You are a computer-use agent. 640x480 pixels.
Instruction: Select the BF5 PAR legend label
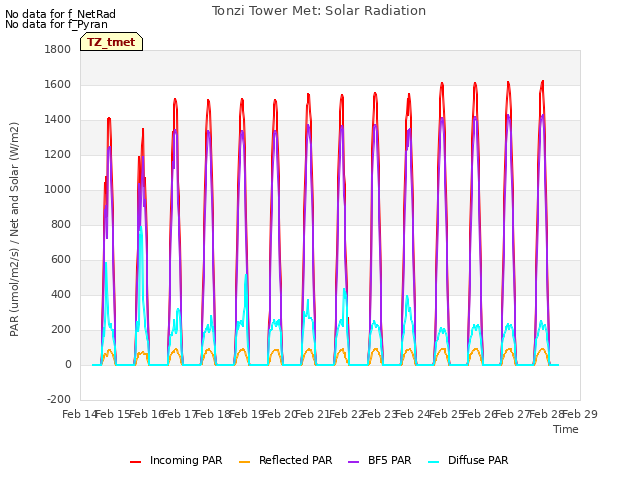tap(389, 460)
